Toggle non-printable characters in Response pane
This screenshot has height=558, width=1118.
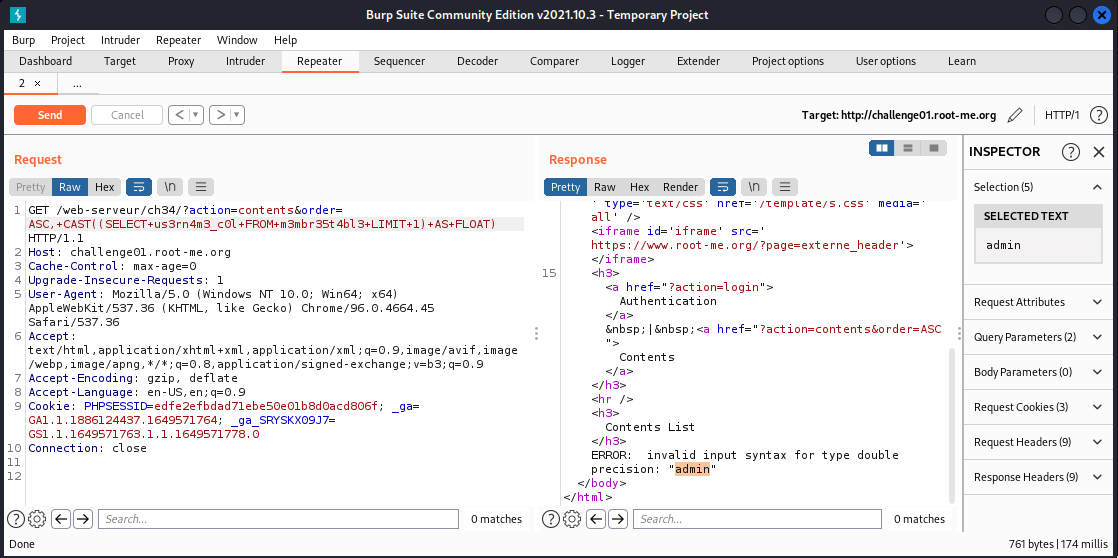[754, 187]
